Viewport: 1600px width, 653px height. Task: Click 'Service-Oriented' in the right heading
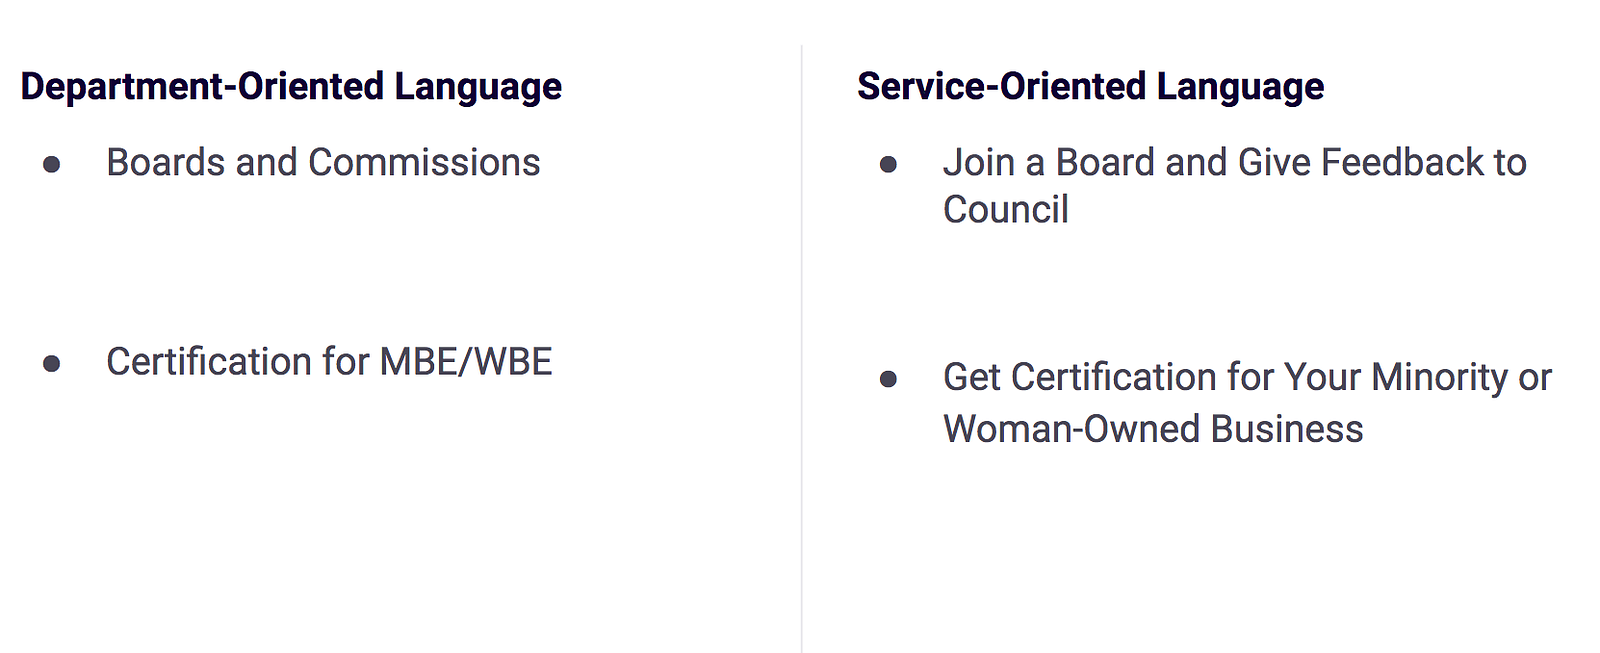tap(1001, 87)
